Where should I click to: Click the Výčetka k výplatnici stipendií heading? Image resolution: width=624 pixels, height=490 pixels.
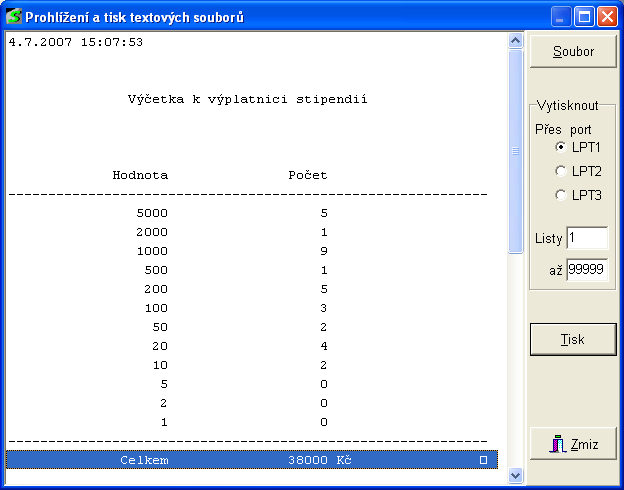pos(248,99)
